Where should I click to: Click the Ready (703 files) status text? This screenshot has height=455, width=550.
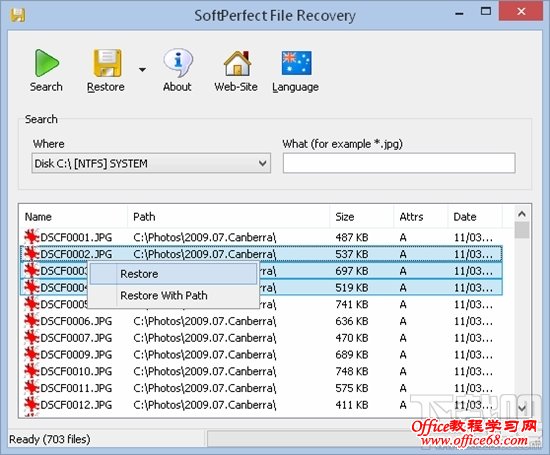click(x=49, y=439)
